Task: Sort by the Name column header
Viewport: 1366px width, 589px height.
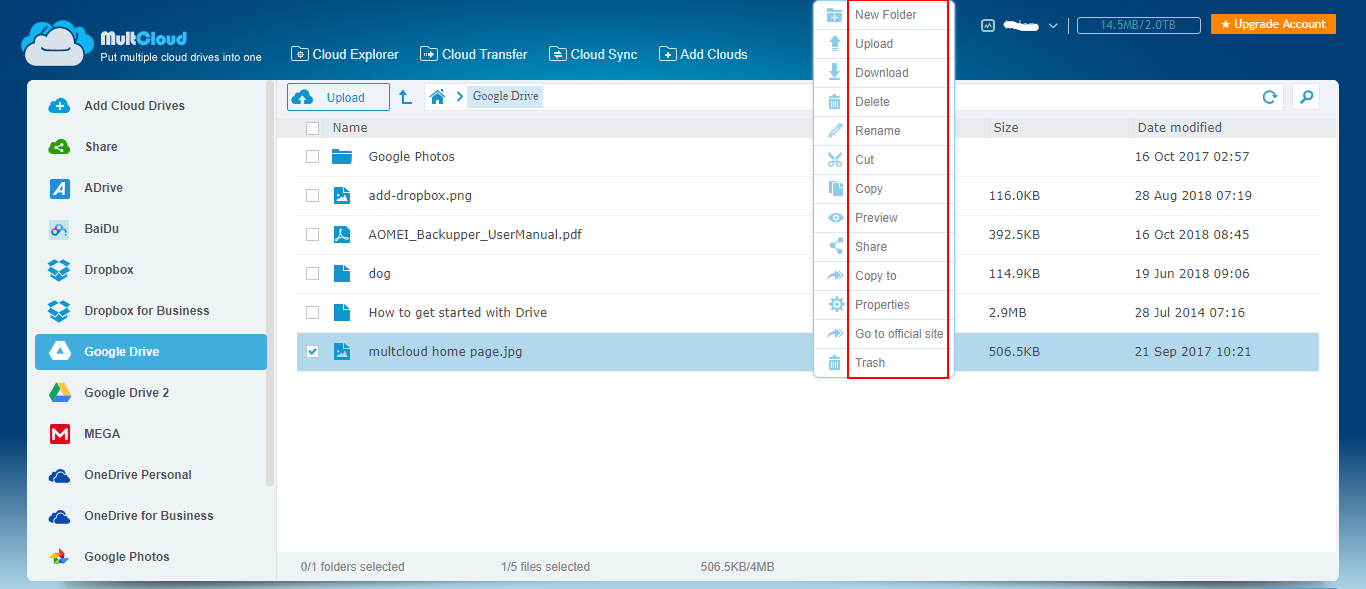Action: pos(350,128)
